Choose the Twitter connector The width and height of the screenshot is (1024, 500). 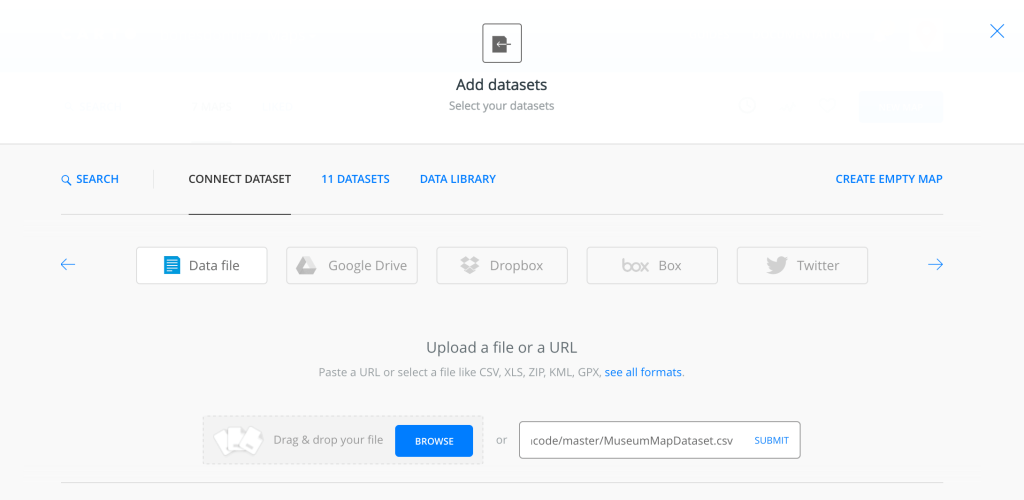tap(802, 266)
